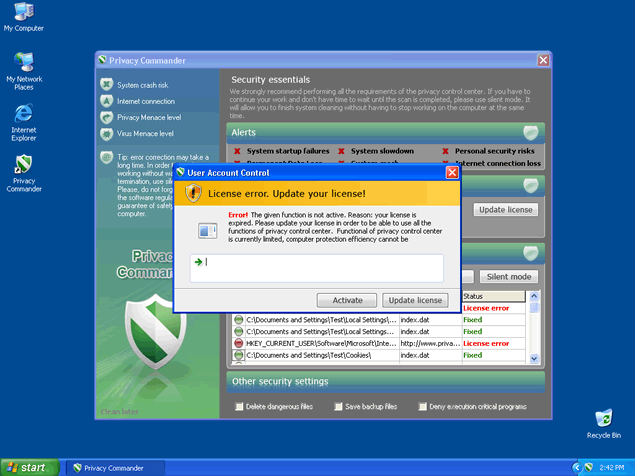The width and height of the screenshot is (635, 476).
Task: Click the Silent mode button
Action: click(509, 277)
